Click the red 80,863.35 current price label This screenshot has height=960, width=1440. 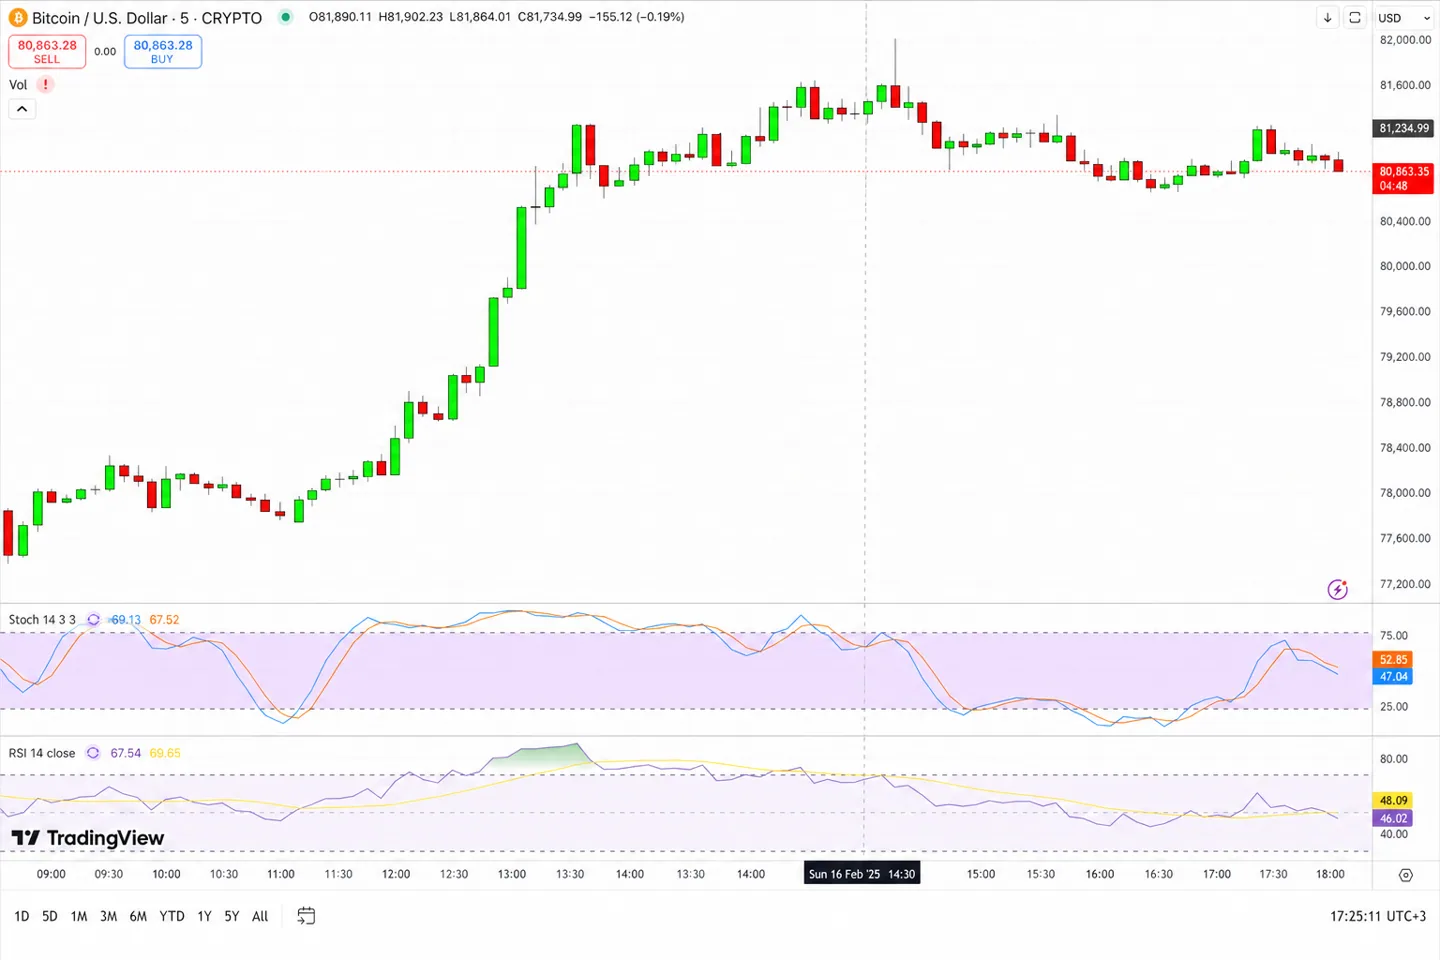1404,179
